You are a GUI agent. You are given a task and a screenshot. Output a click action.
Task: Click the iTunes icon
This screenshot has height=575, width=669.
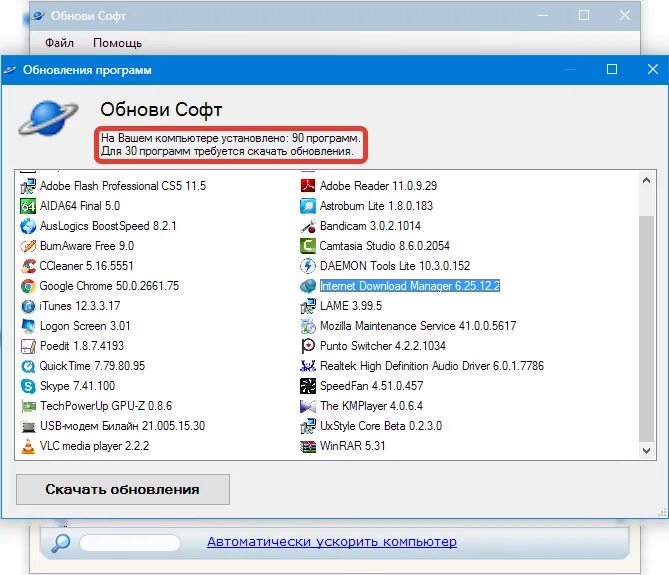click(x=28, y=306)
